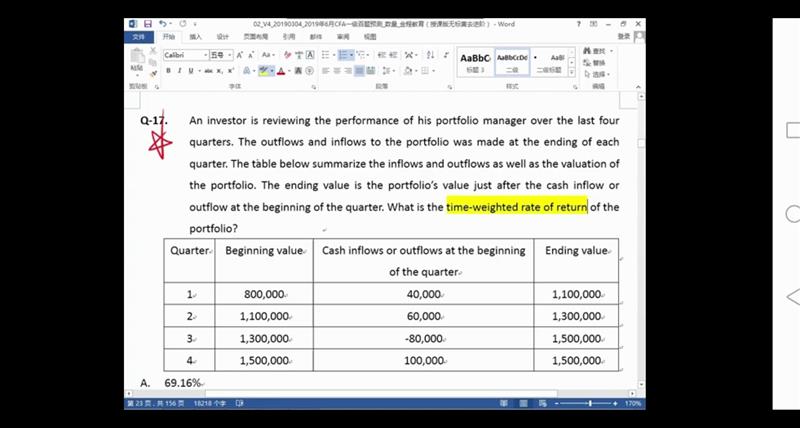Open the 文件 File tab
The image size is (800, 428).
(138, 37)
